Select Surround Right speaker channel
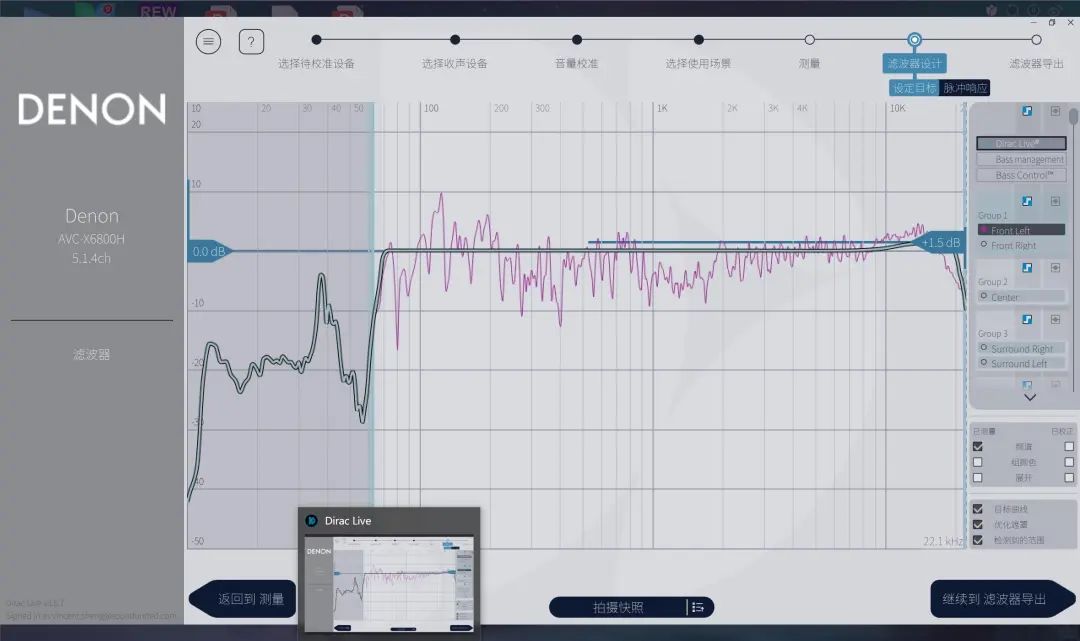Screen dimensions: 1080x641 click(x=1021, y=348)
